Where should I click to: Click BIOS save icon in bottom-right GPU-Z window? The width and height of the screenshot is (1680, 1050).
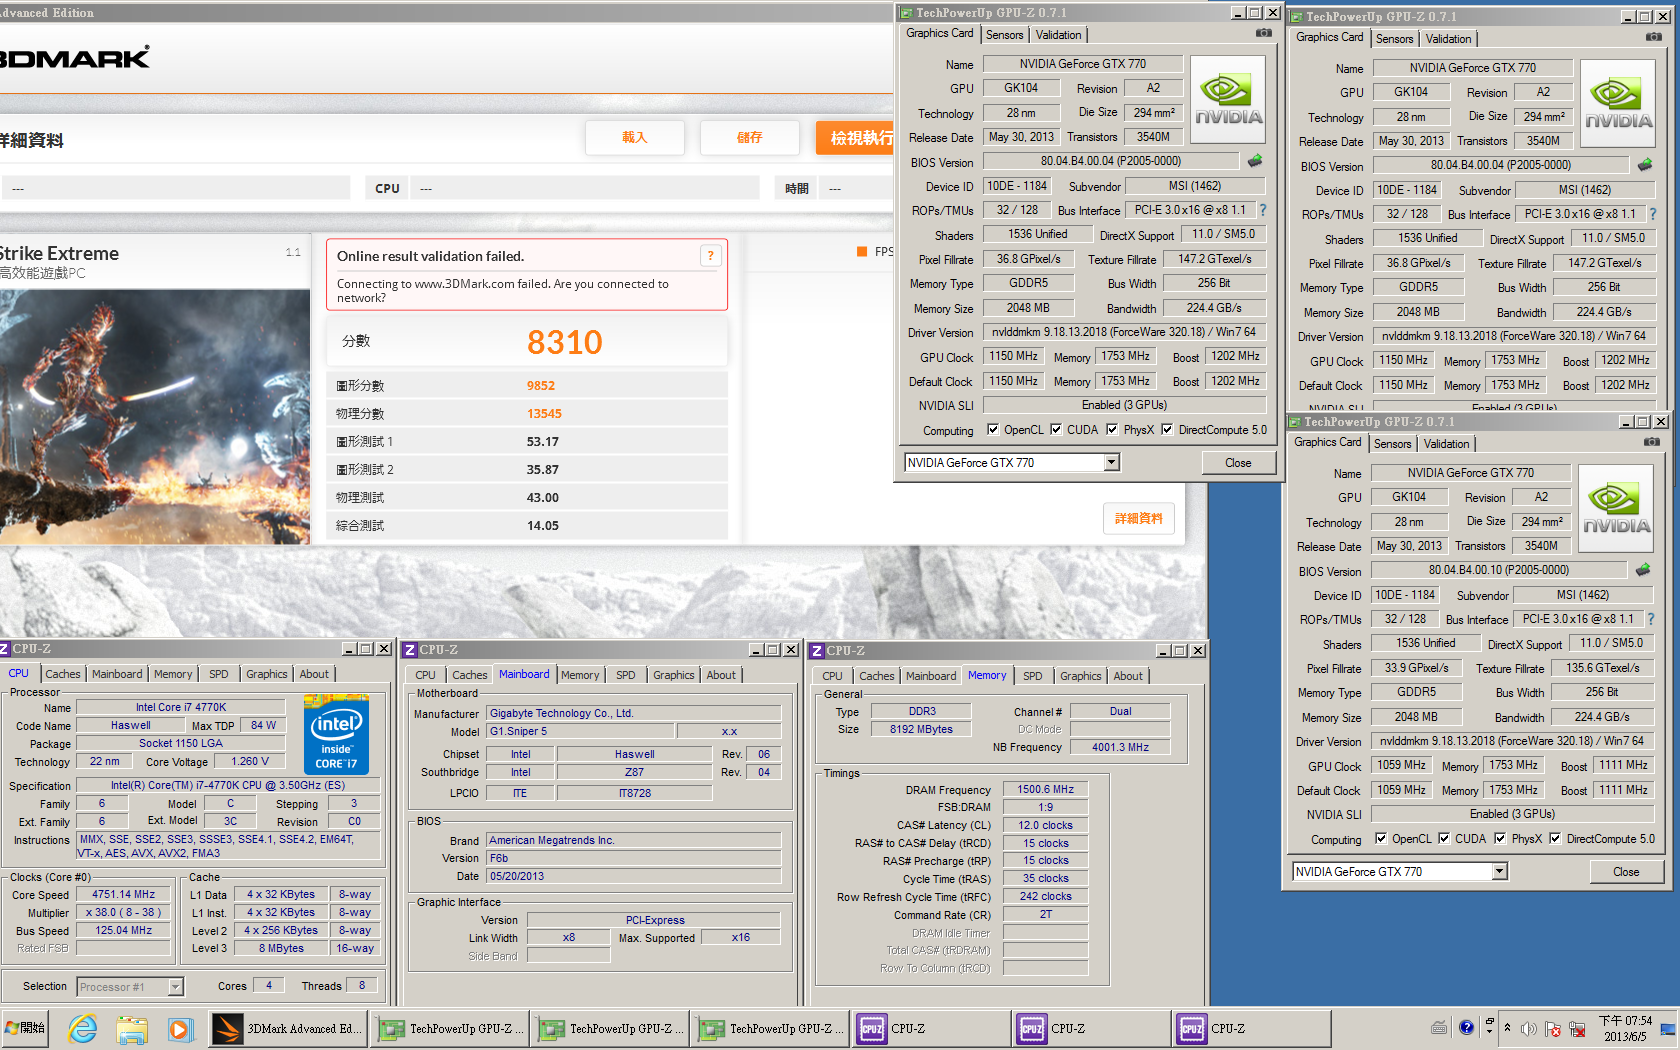pos(1643,569)
